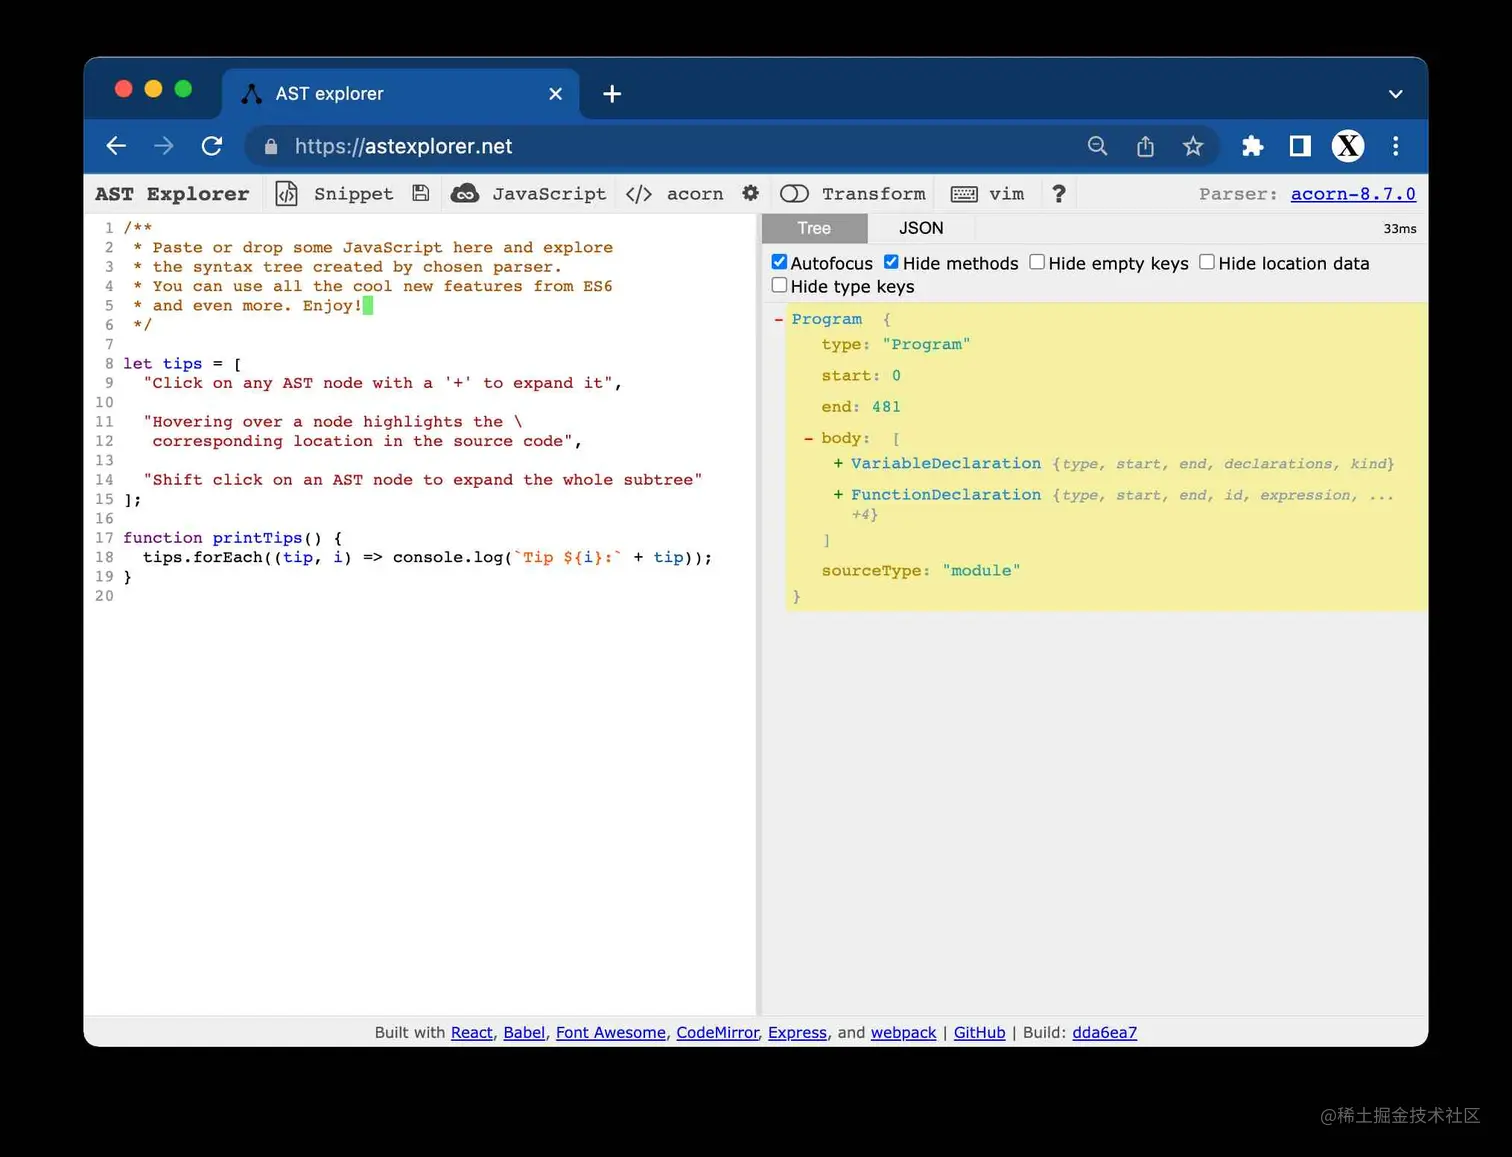1512x1157 pixels.
Task: Bookmark the page with the star icon
Action: [x=1193, y=146]
